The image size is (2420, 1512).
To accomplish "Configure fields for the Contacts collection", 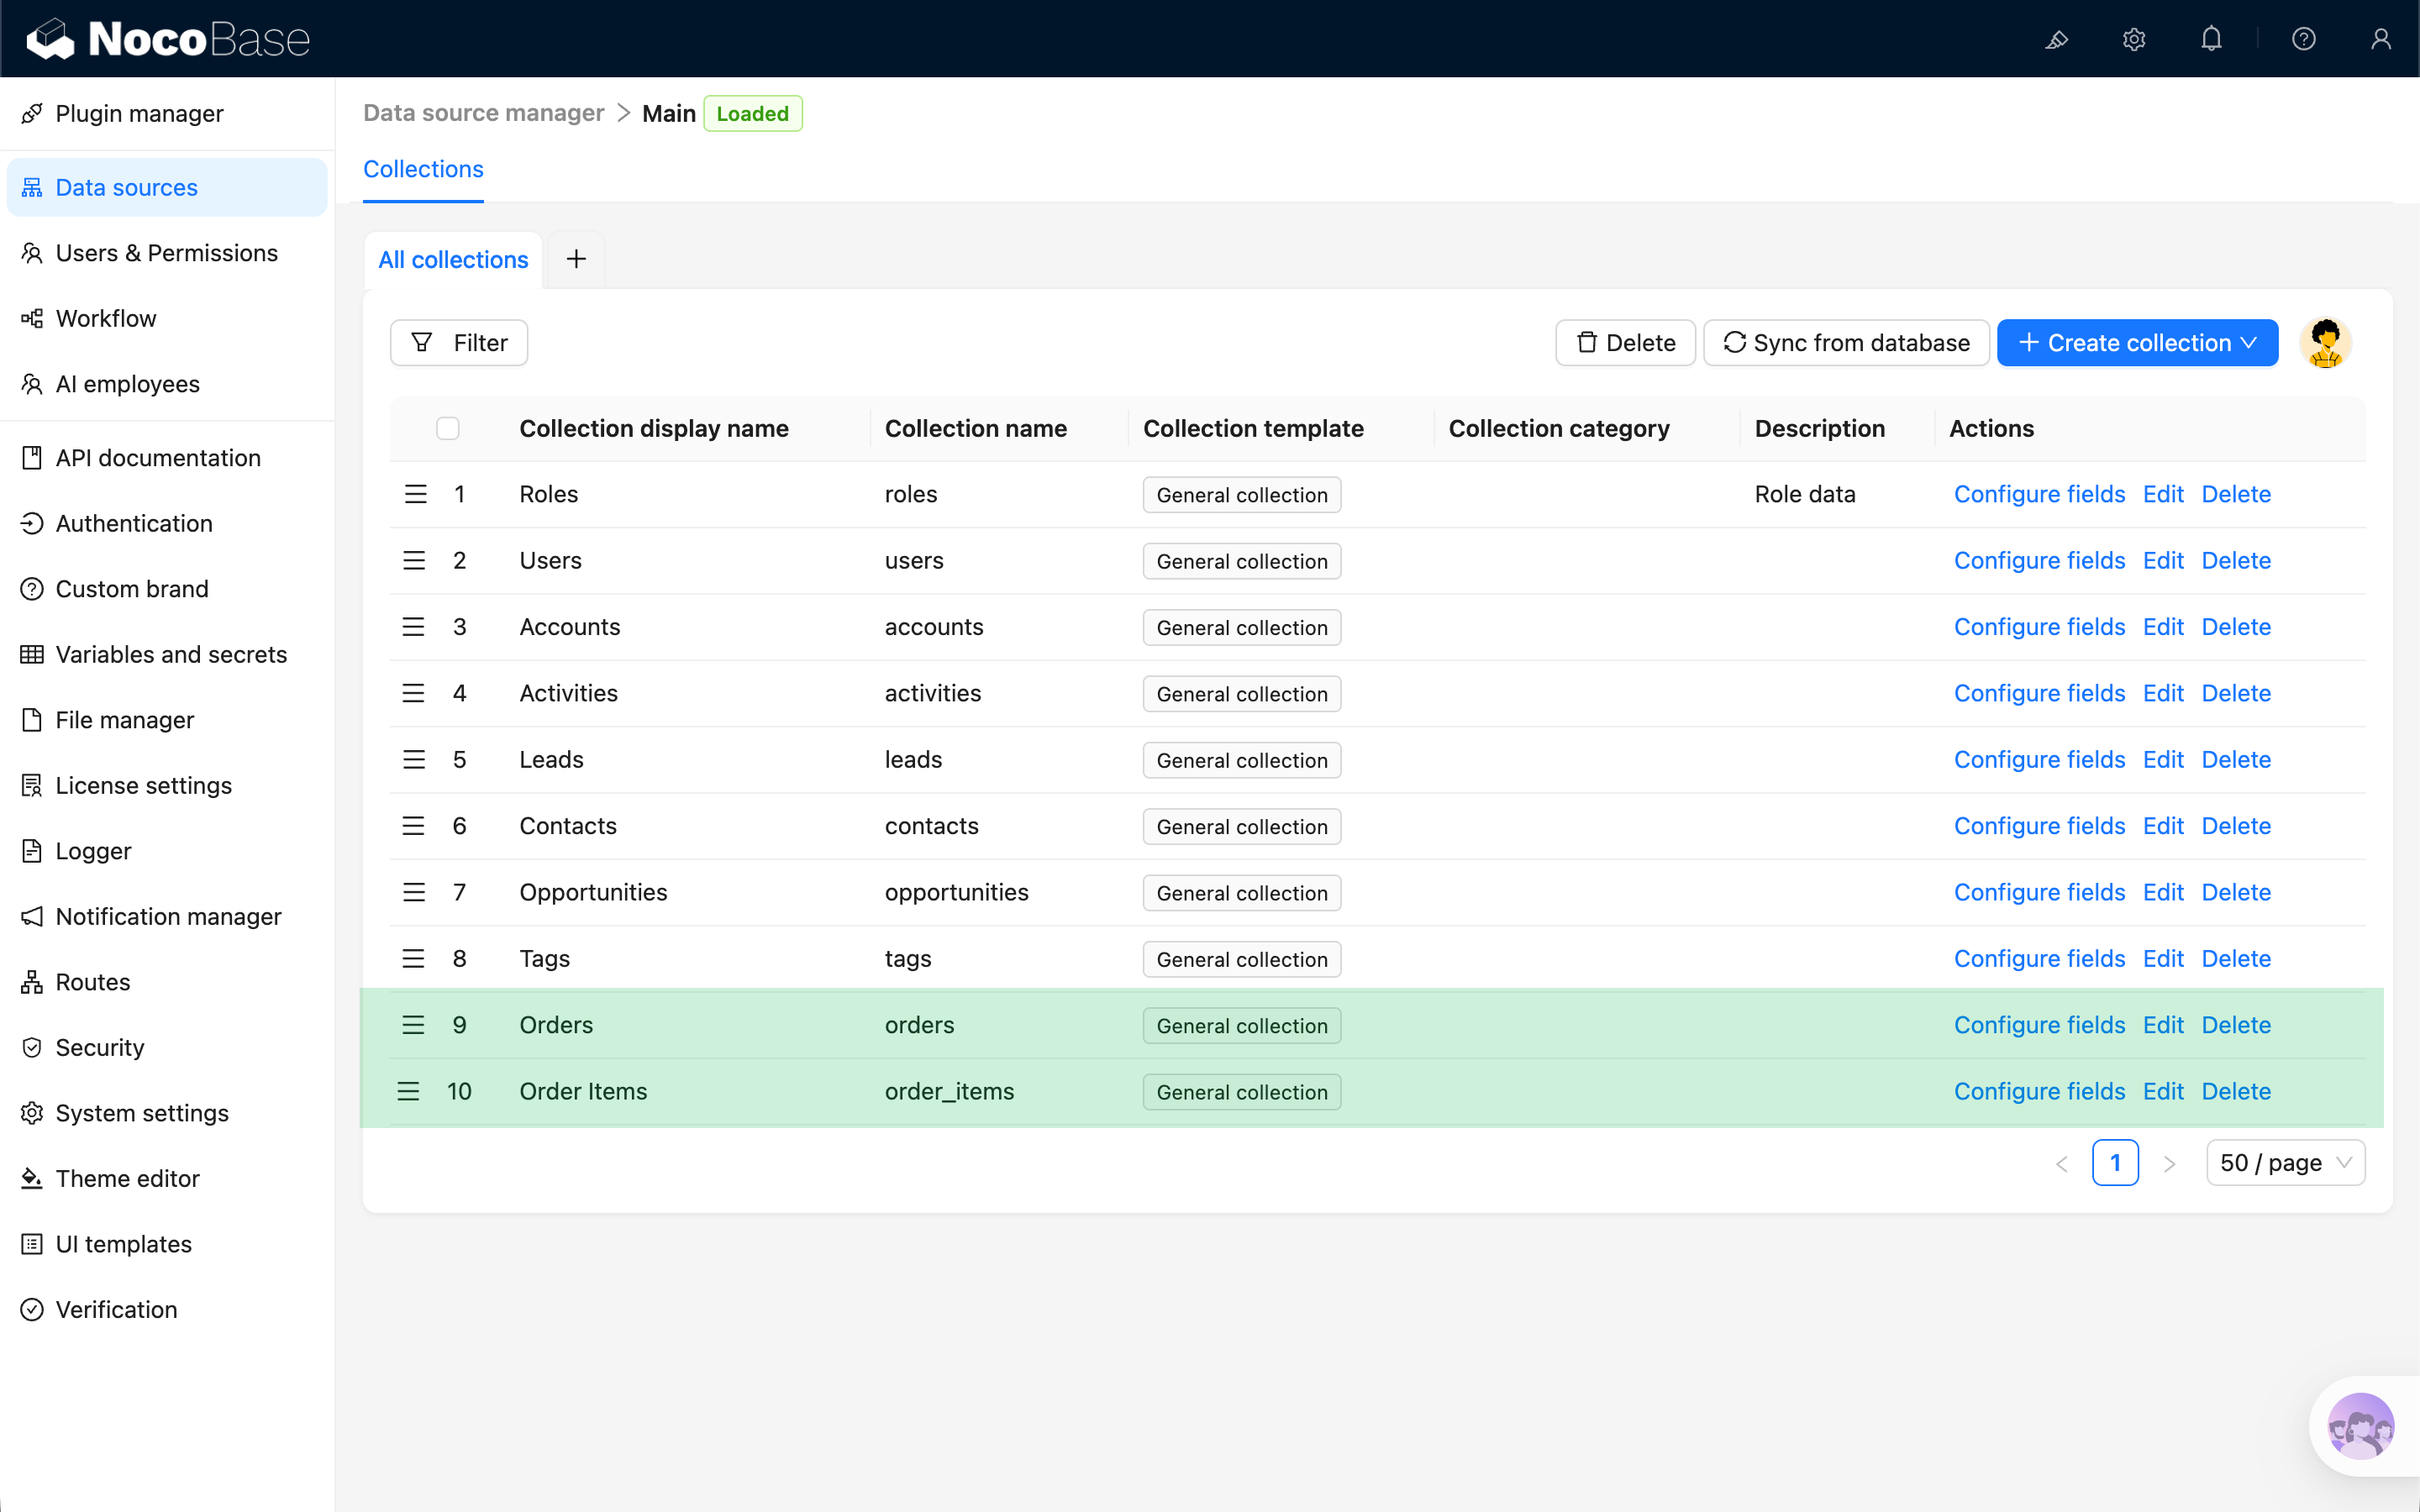I will [2039, 825].
